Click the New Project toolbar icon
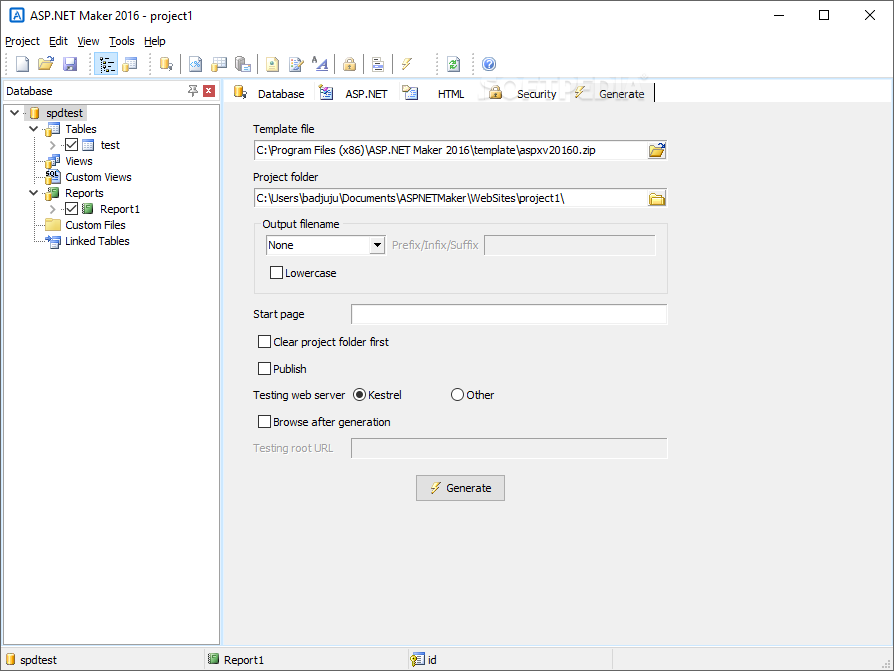 coord(22,64)
